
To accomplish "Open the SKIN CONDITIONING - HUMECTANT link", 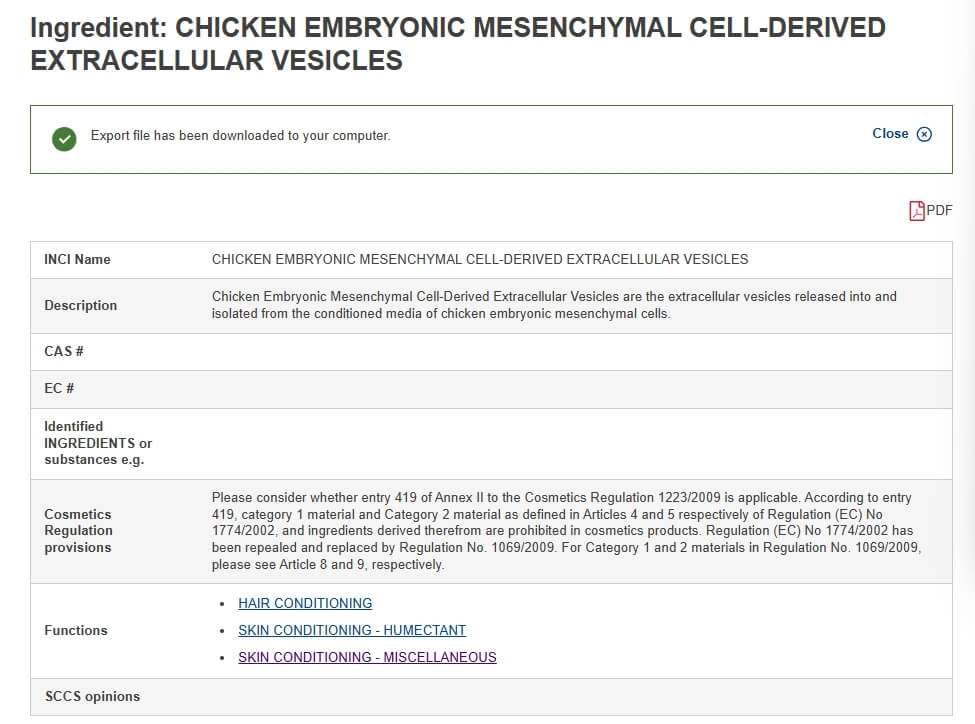I will click(352, 630).
